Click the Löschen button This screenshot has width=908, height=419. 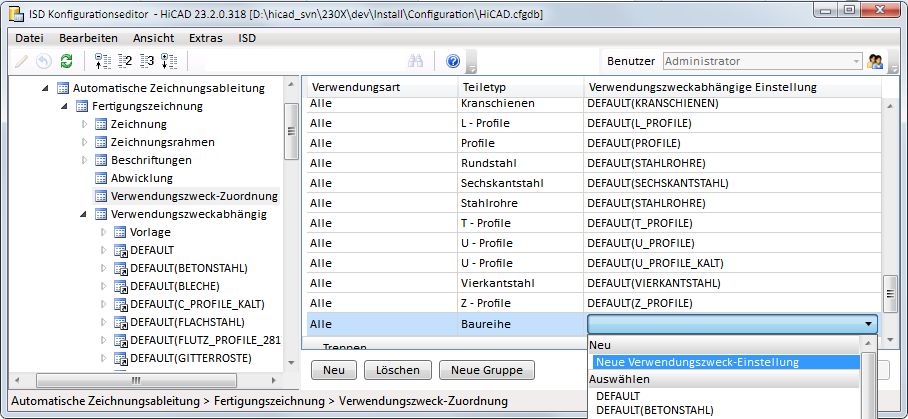coord(398,370)
